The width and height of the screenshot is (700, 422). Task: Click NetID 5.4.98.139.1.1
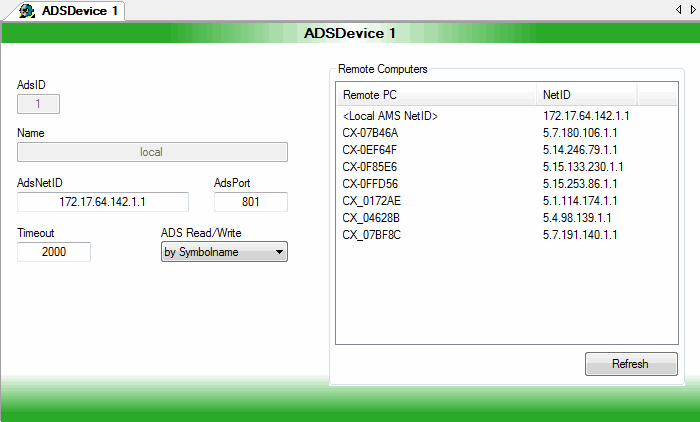tap(577, 218)
